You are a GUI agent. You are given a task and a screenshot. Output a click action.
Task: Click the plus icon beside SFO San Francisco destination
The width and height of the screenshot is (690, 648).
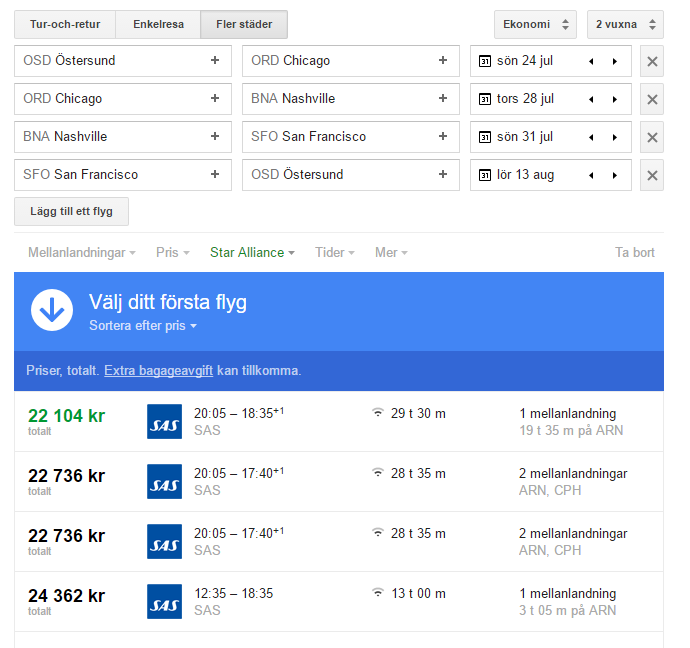tap(442, 137)
